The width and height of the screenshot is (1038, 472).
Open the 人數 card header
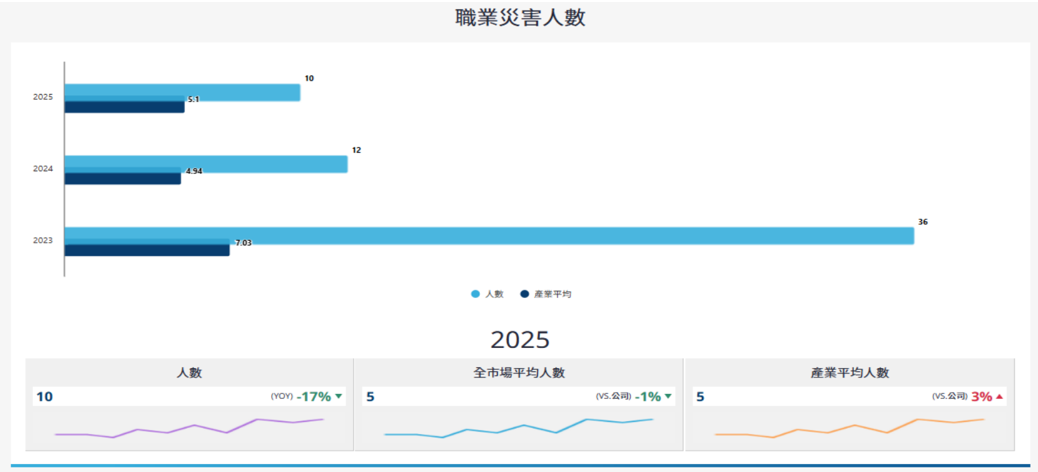click(x=189, y=373)
